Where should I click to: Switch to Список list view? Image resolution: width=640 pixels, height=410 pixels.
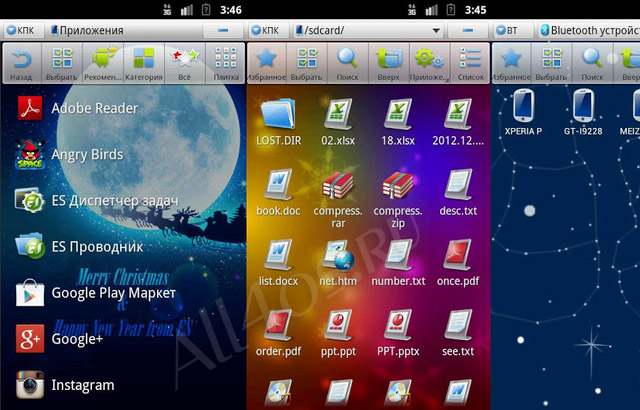(x=470, y=64)
